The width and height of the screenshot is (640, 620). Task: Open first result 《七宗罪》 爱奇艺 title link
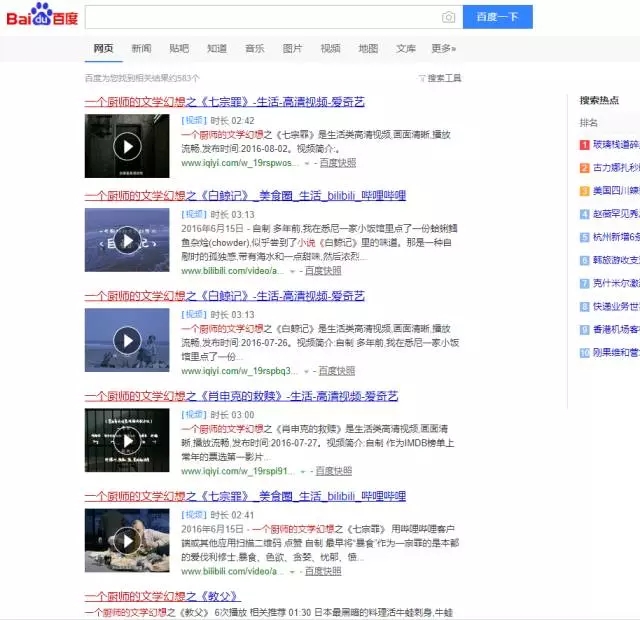click(x=224, y=102)
